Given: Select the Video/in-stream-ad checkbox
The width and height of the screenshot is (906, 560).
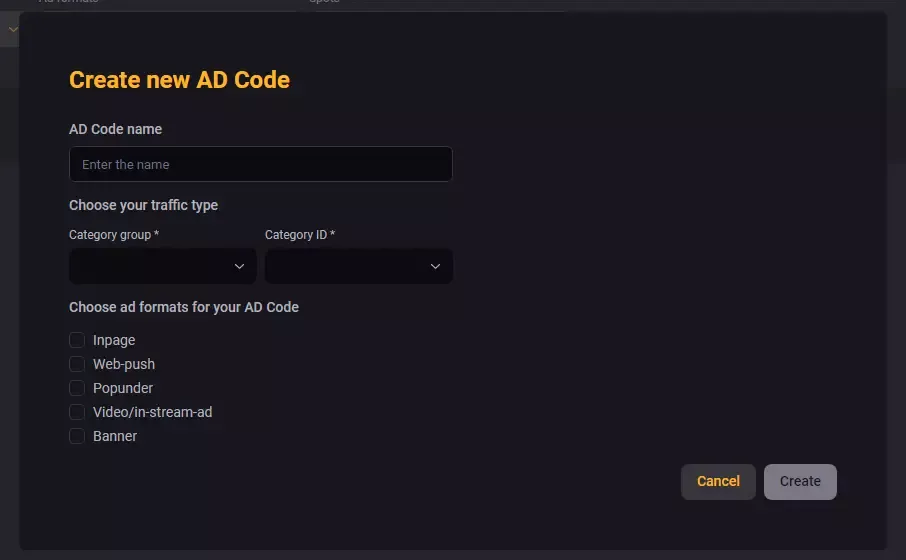Looking at the screenshot, I should click(x=77, y=412).
